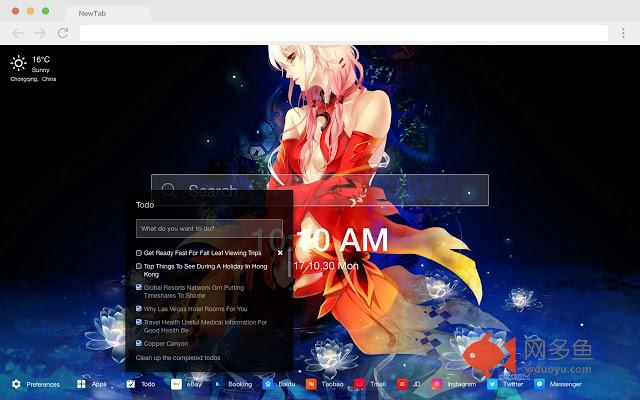Check 'Get Ready Fast For Fall Leaf' todo
The image size is (640, 400).
click(139, 253)
